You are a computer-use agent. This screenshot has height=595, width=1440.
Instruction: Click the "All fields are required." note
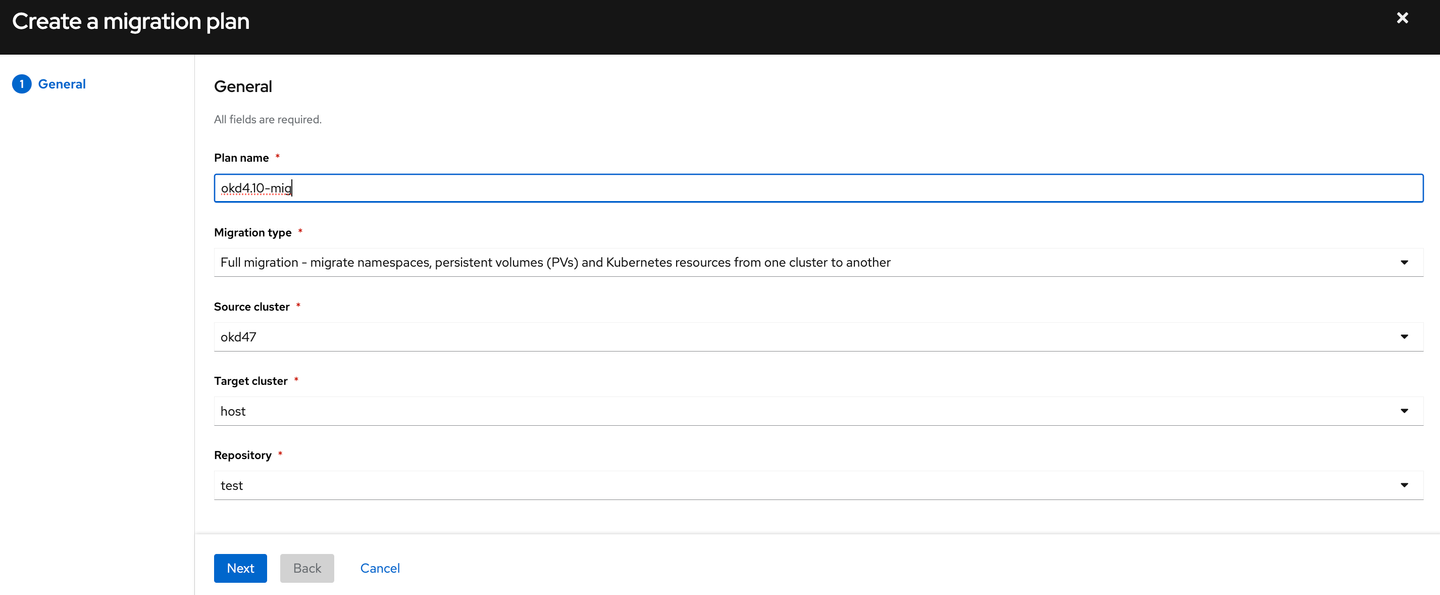tap(268, 119)
